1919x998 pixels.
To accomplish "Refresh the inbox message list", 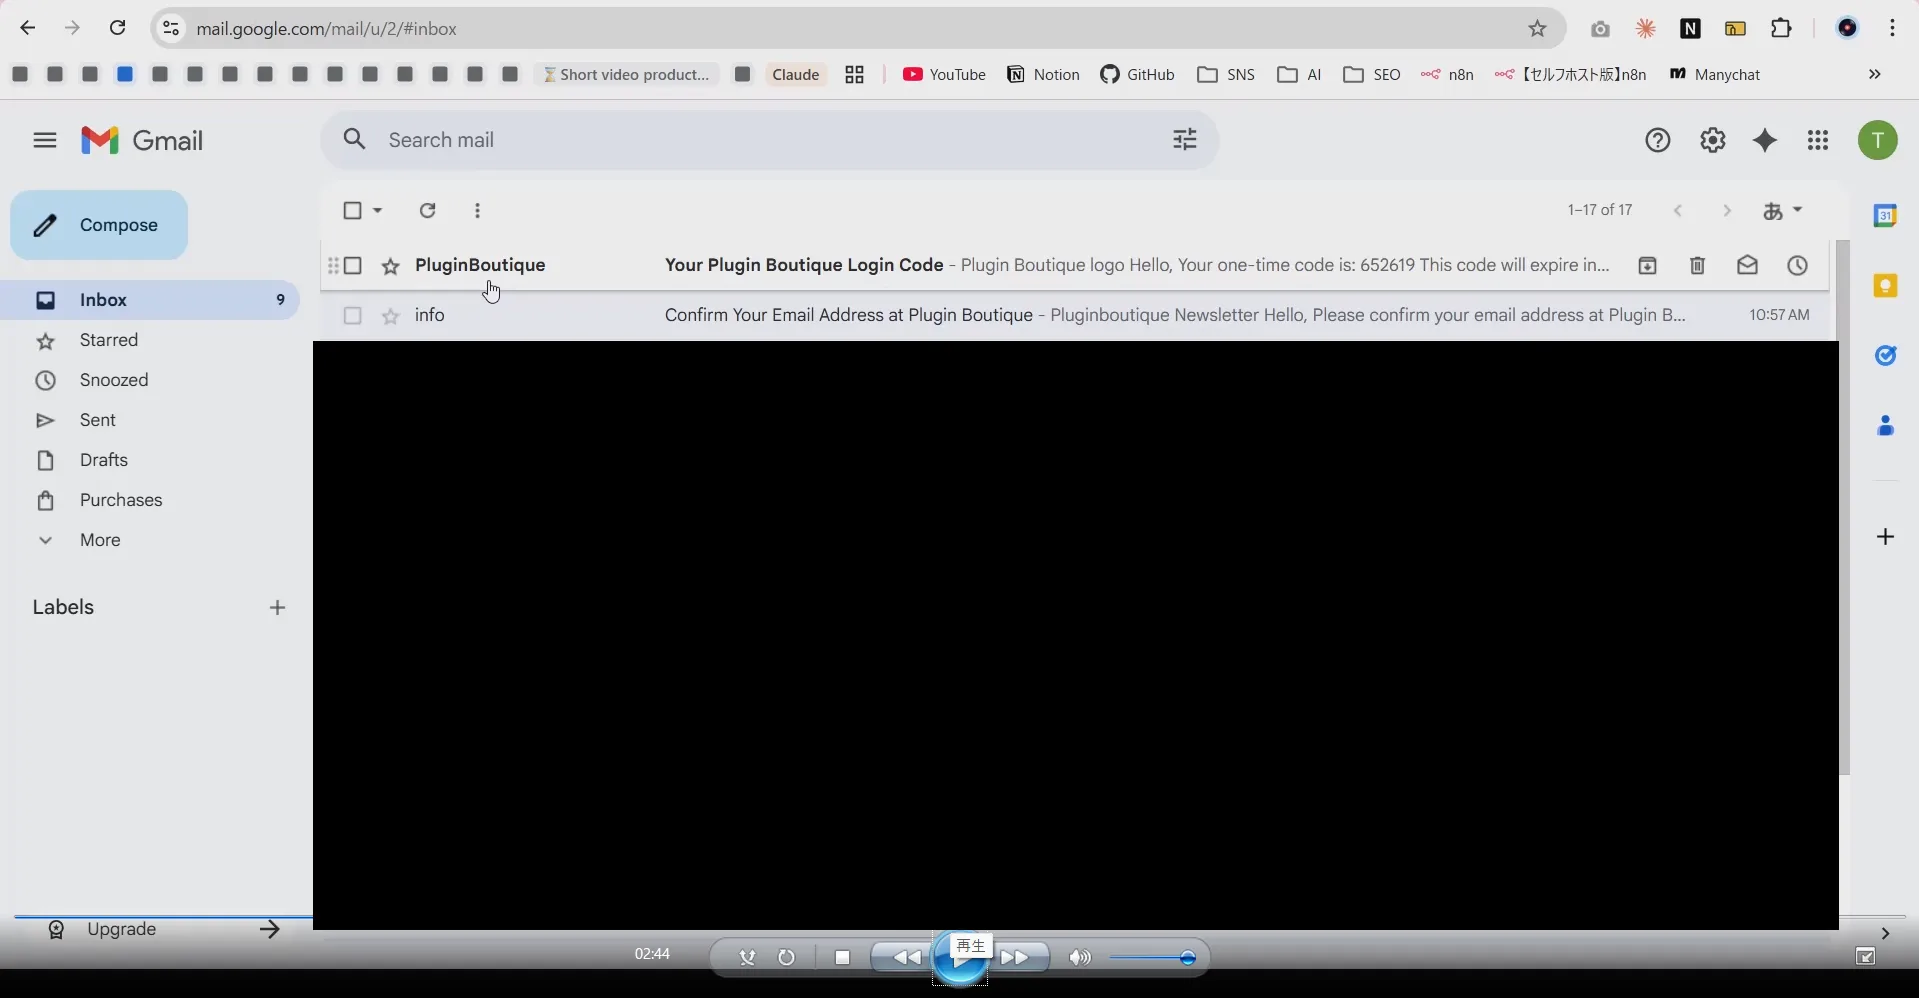I will tap(427, 211).
